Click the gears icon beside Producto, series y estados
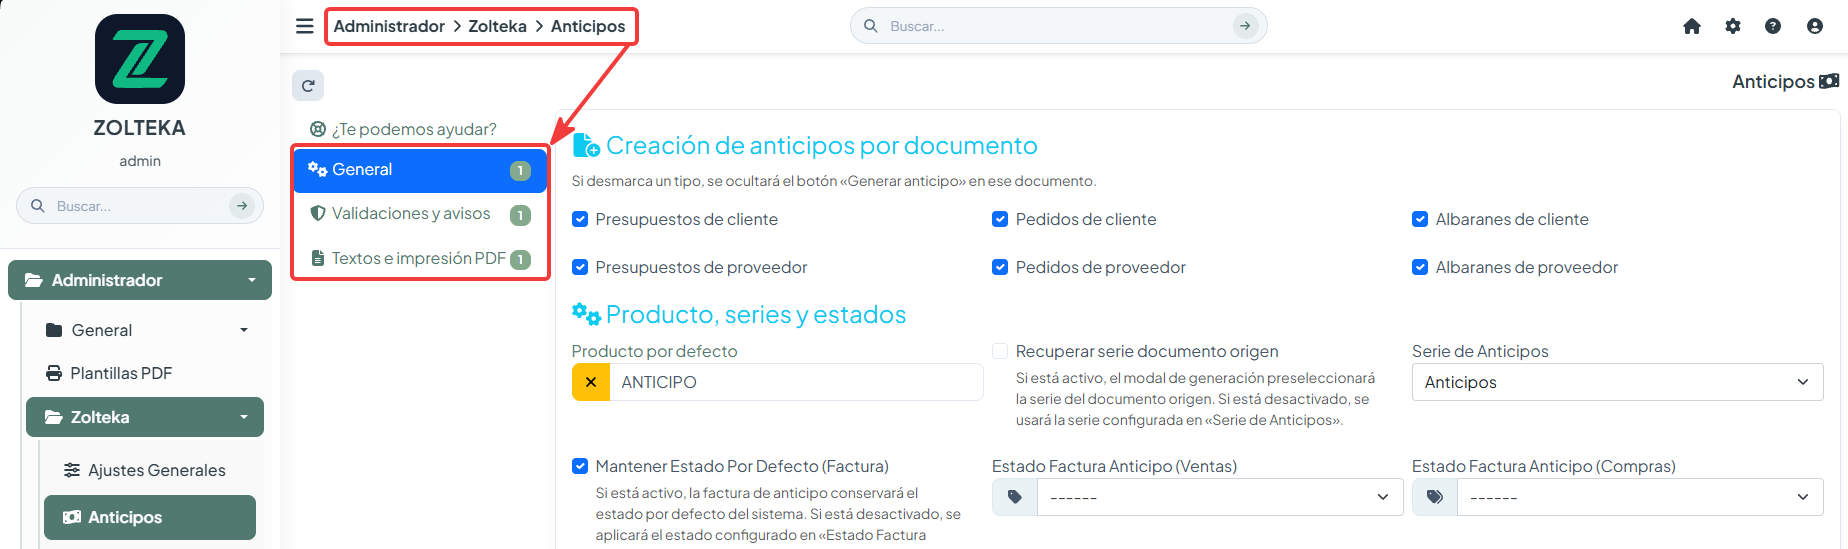The height and width of the screenshot is (549, 1848). [x=586, y=314]
